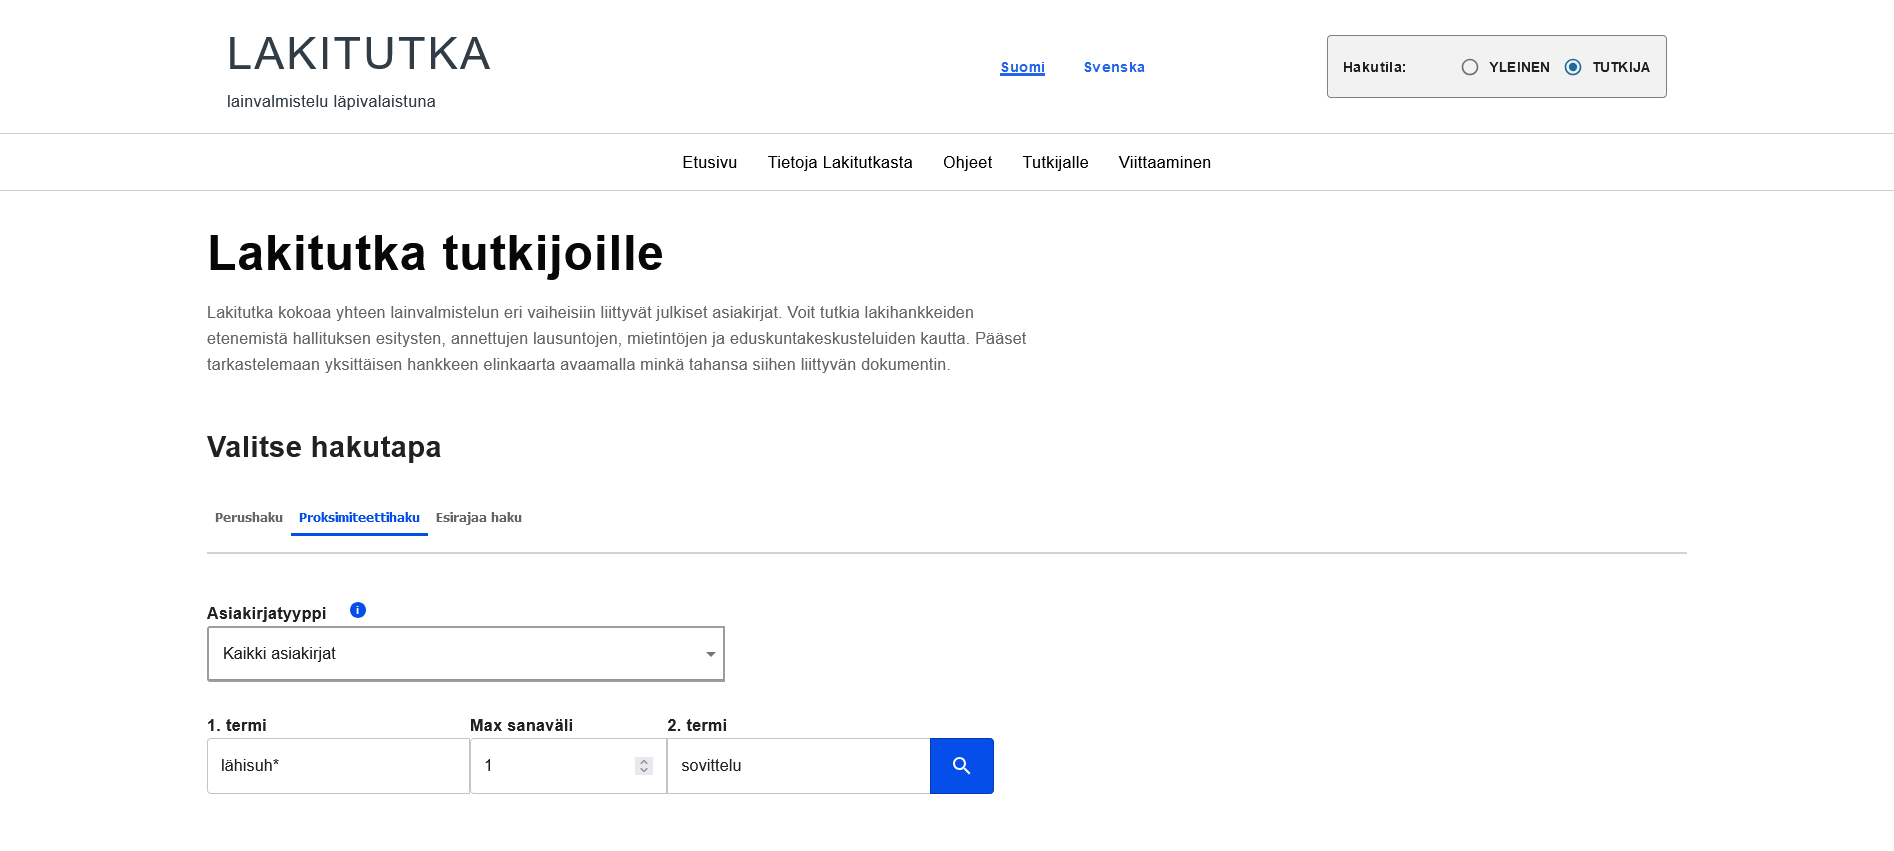Switch to the Perushaku tab

[249, 518]
